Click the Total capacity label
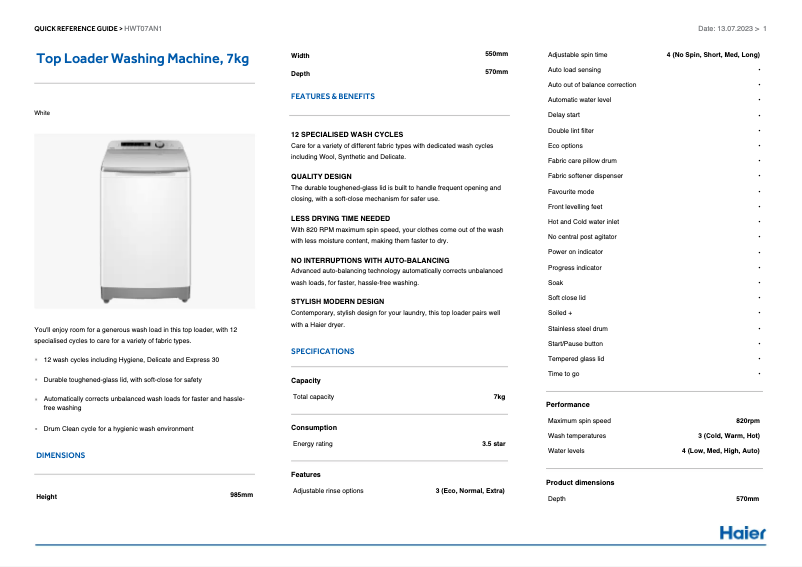 click(x=315, y=397)
